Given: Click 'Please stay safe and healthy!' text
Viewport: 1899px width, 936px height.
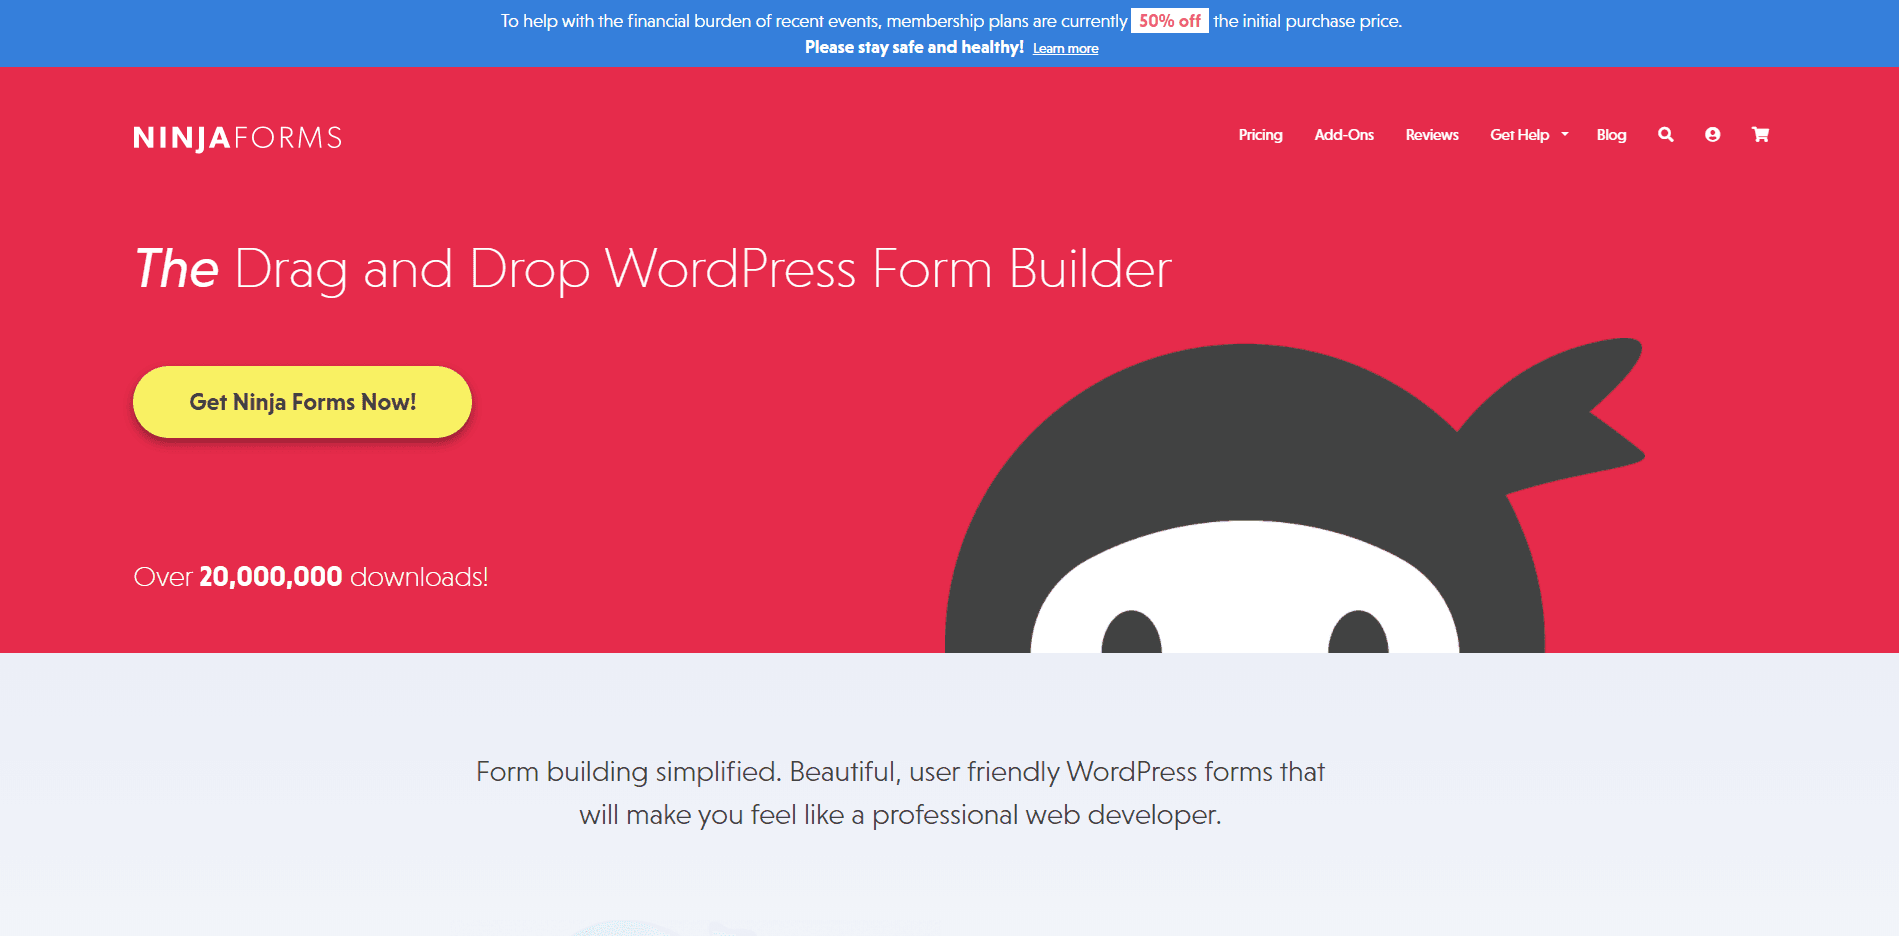Looking at the screenshot, I should 914,47.
